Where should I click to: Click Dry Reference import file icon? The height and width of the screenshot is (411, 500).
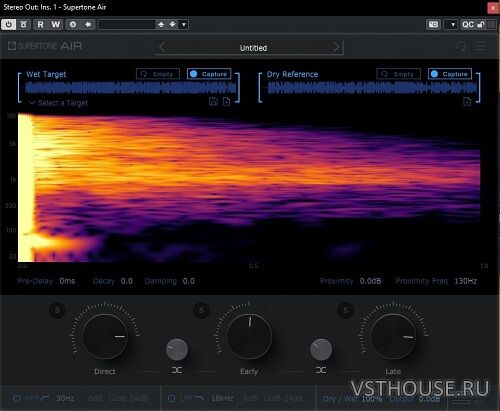click(467, 101)
